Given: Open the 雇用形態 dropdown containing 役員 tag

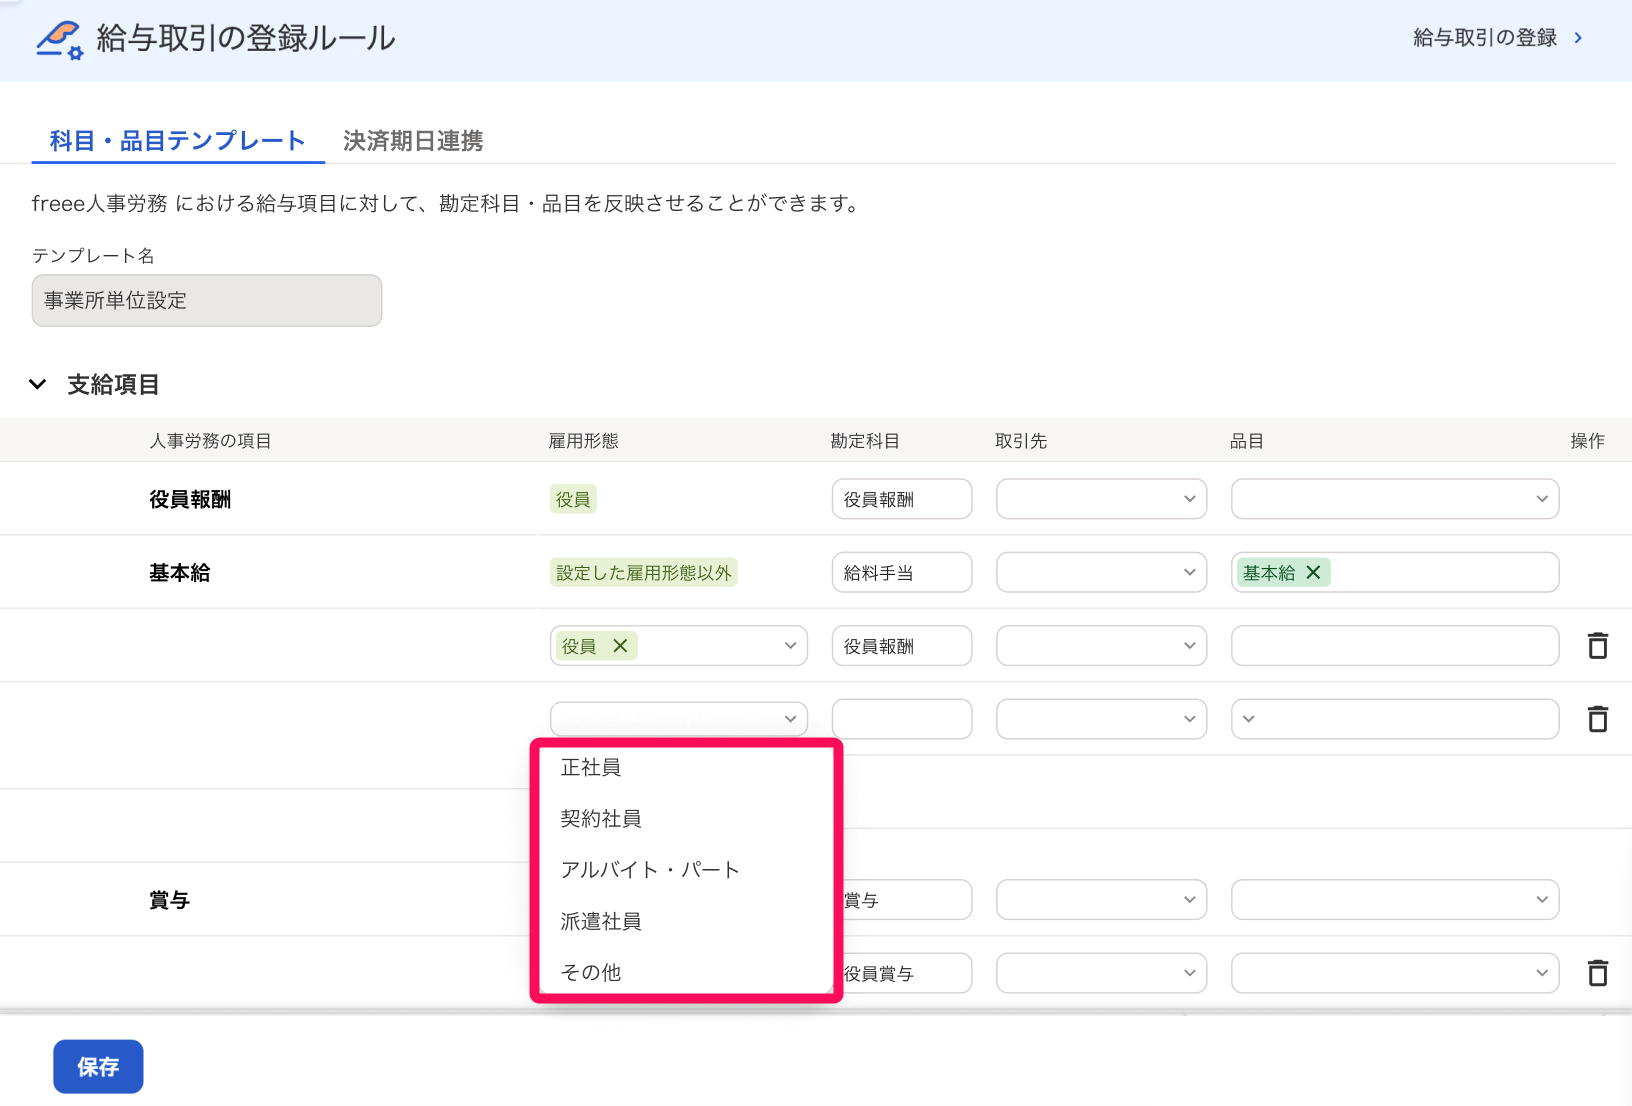Looking at the screenshot, I should tap(679, 646).
